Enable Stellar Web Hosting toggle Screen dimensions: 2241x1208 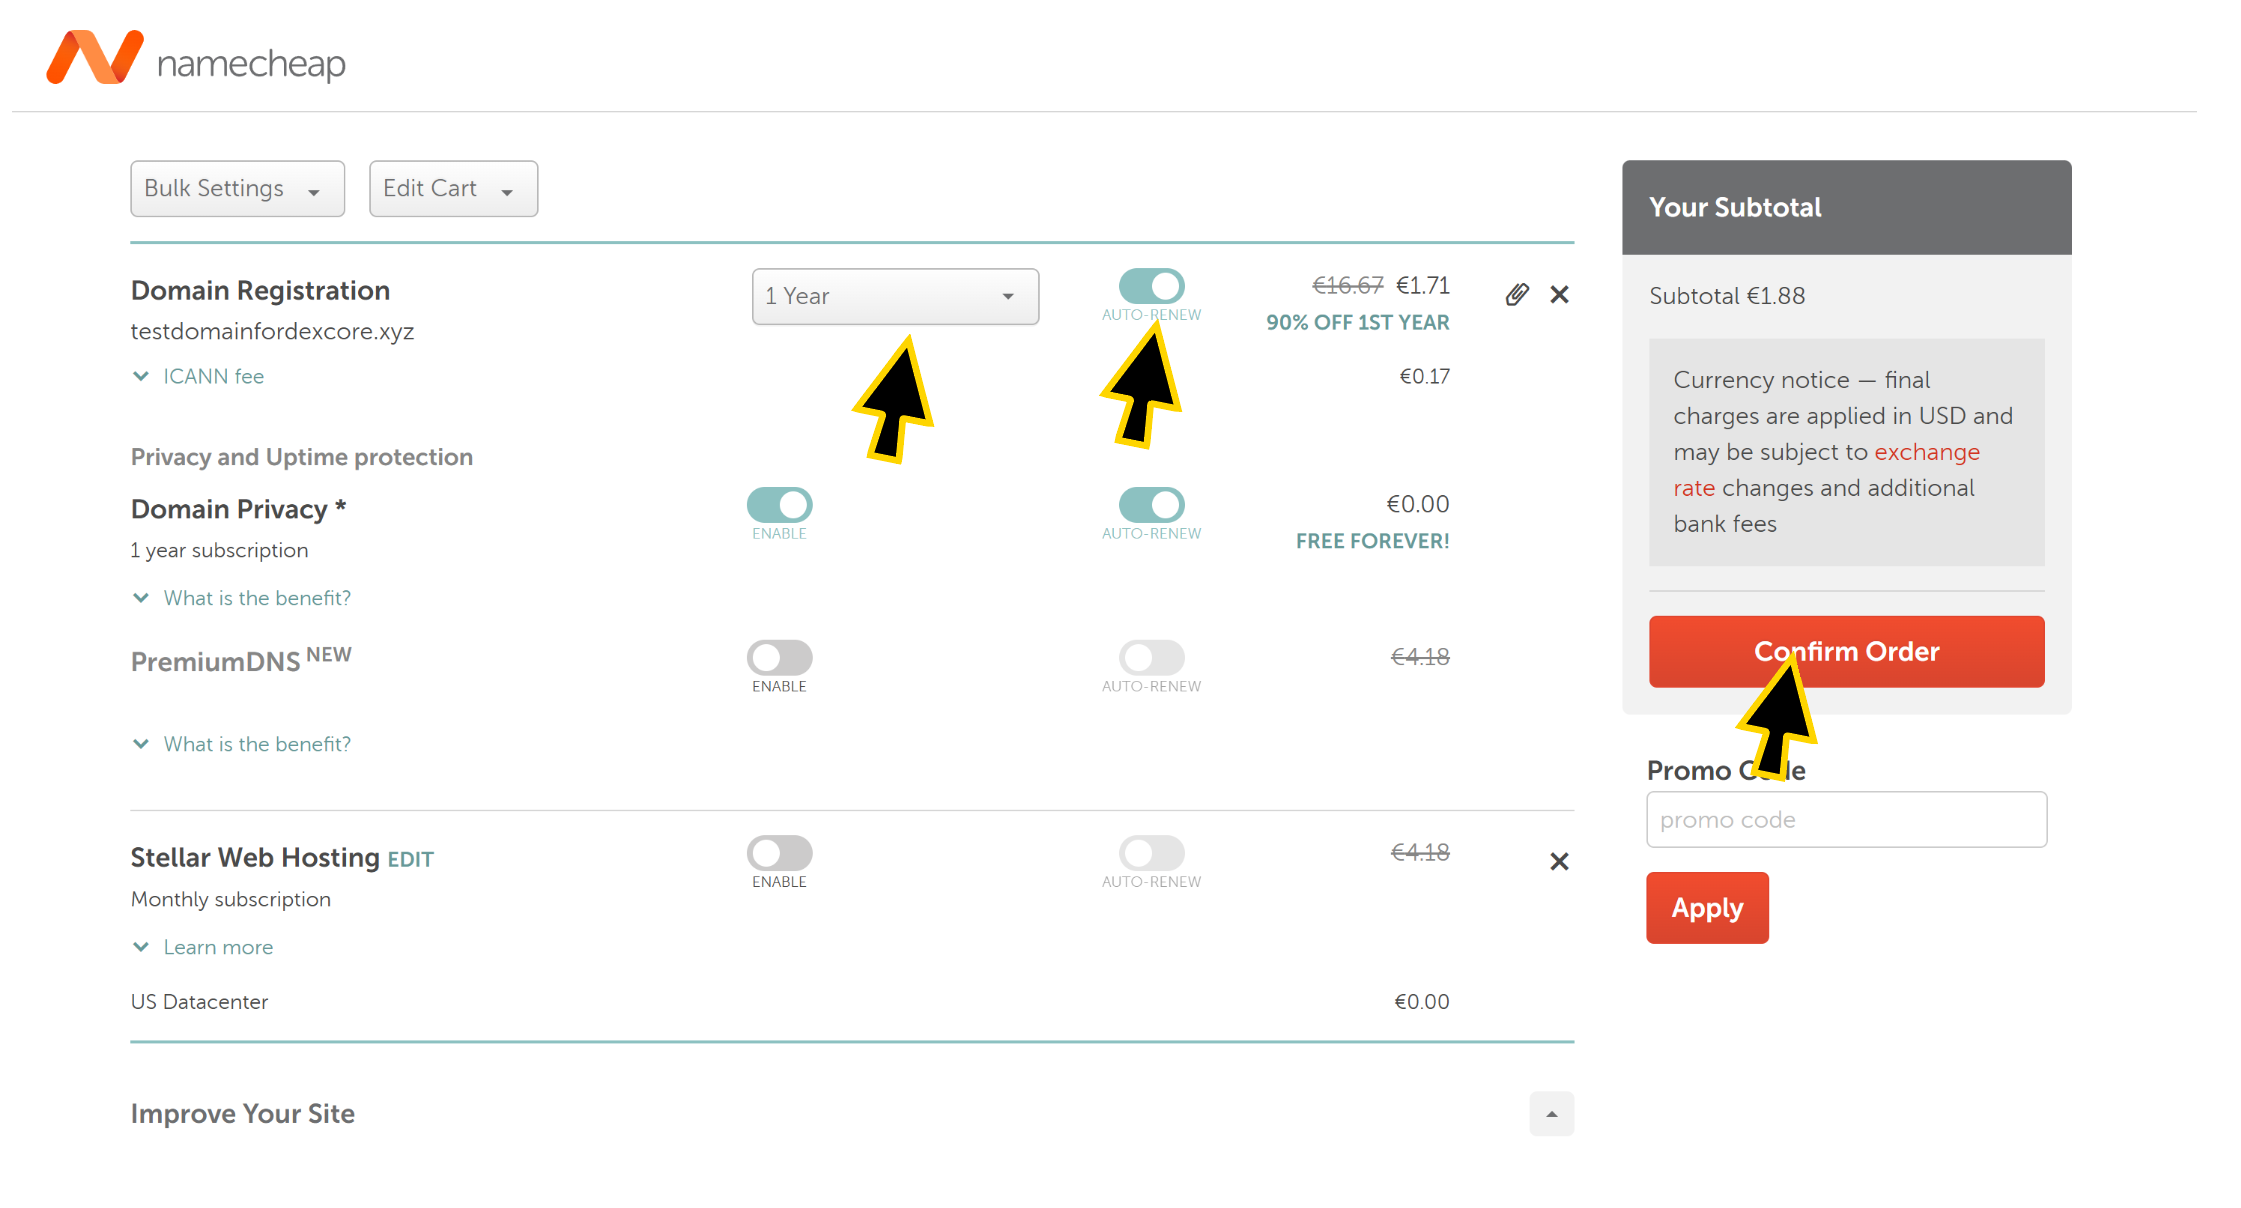point(779,853)
